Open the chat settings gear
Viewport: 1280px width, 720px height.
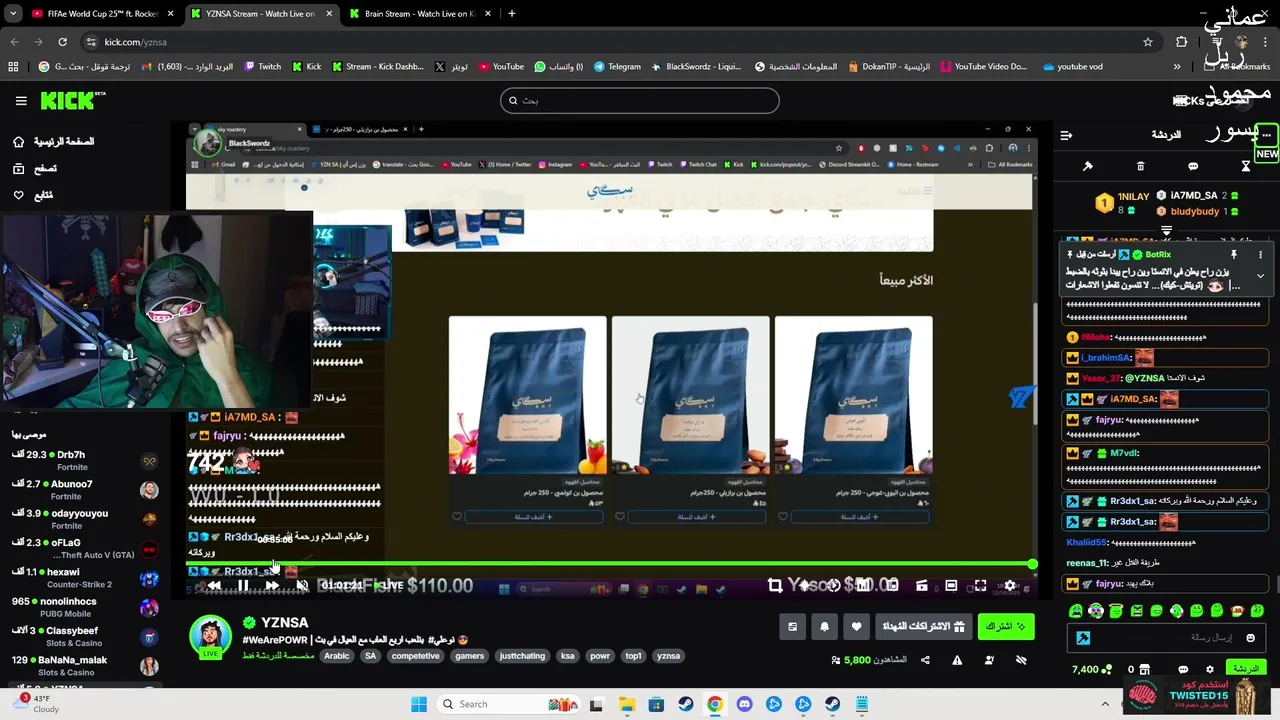coord(1209,669)
